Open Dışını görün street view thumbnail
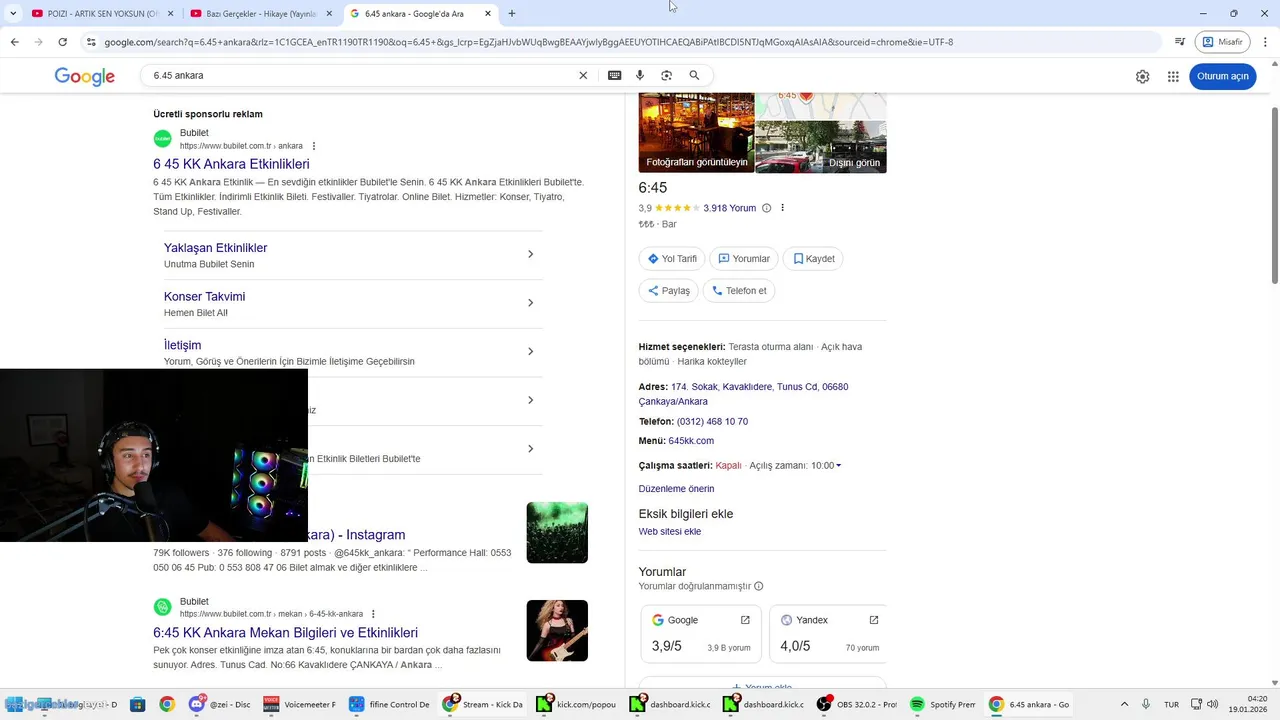Image resolution: width=1280 pixels, height=720 pixels. coord(821,147)
